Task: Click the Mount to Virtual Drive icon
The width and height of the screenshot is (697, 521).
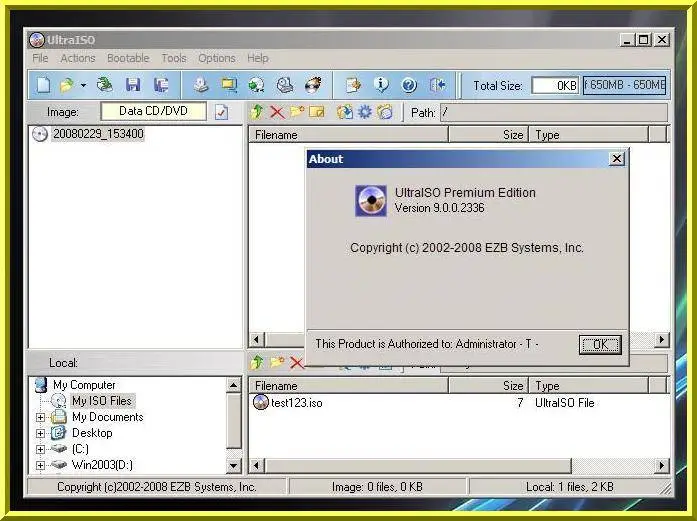Action: pyautogui.click(x=284, y=84)
